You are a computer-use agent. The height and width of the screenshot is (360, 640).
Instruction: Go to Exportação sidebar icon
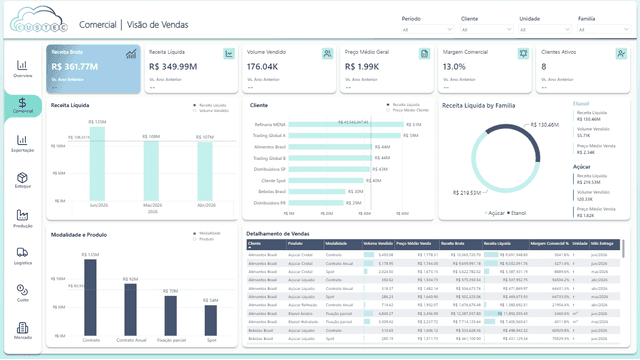pyautogui.click(x=22, y=140)
